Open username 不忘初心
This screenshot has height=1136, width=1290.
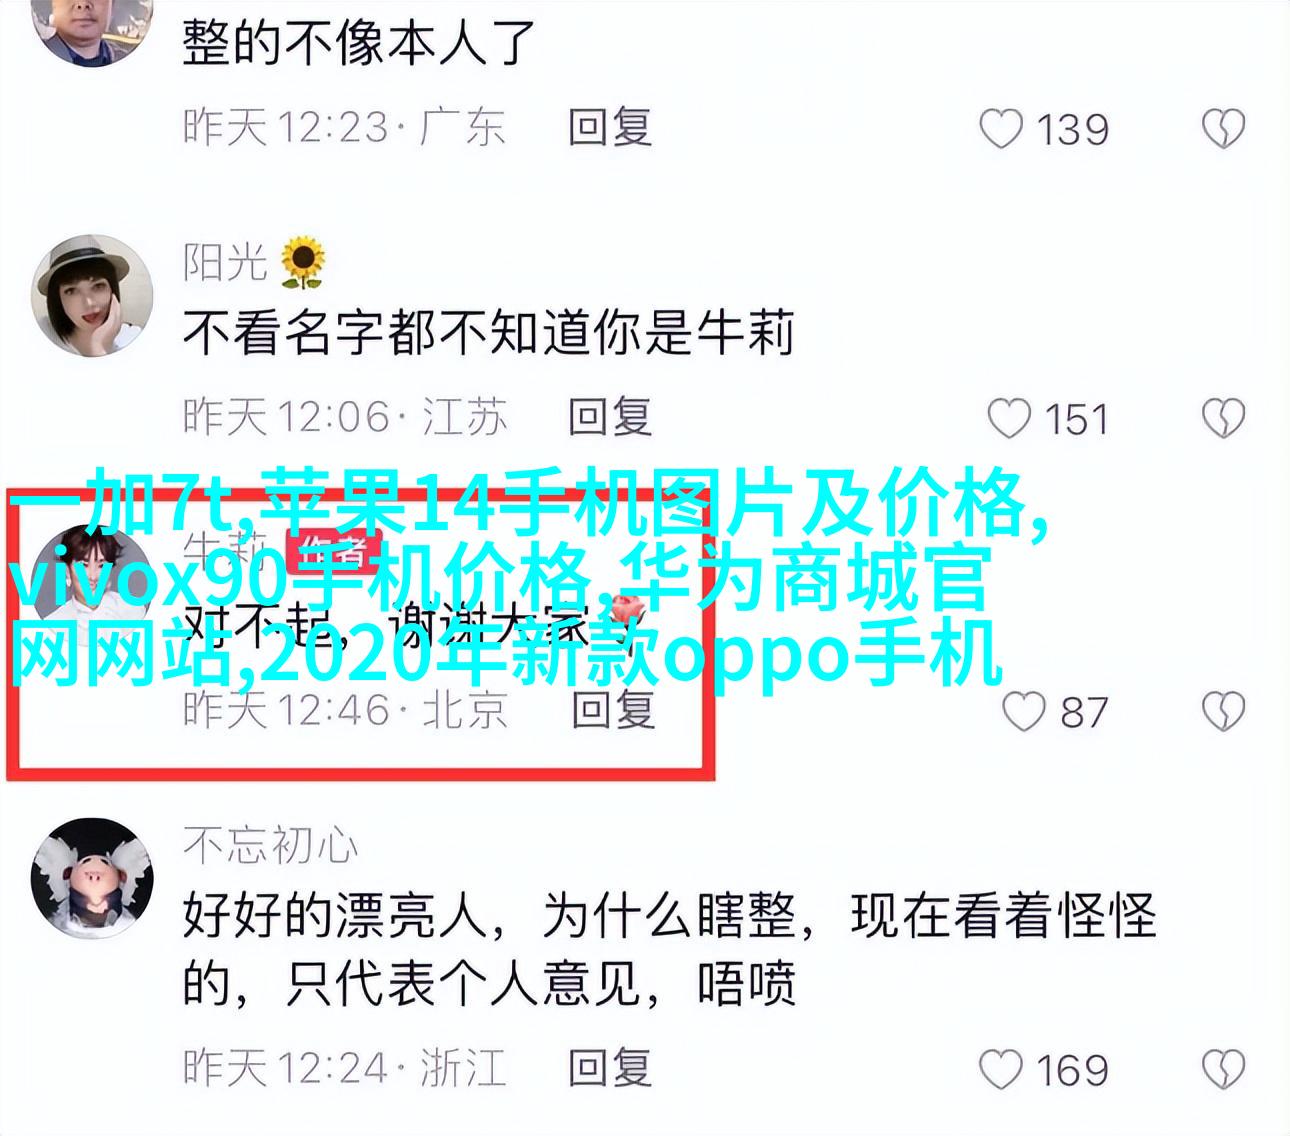[x=270, y=845]
